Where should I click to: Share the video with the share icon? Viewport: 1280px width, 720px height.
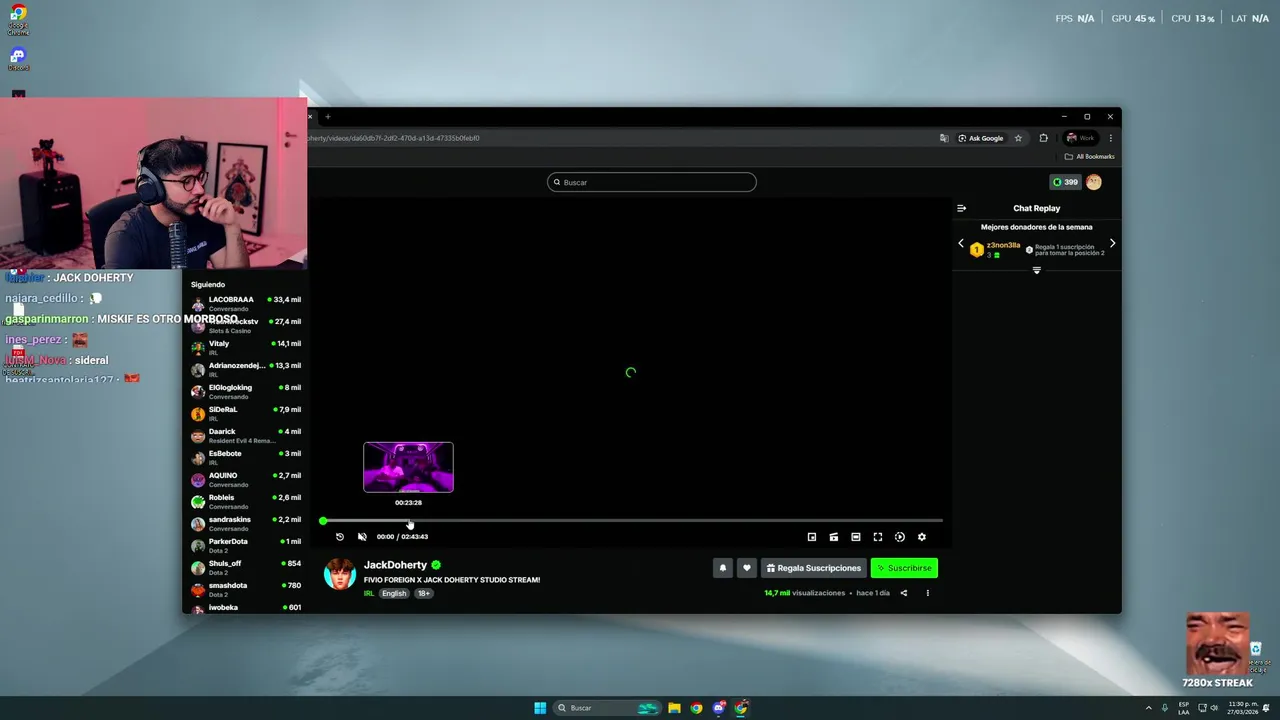click(904, 593)
